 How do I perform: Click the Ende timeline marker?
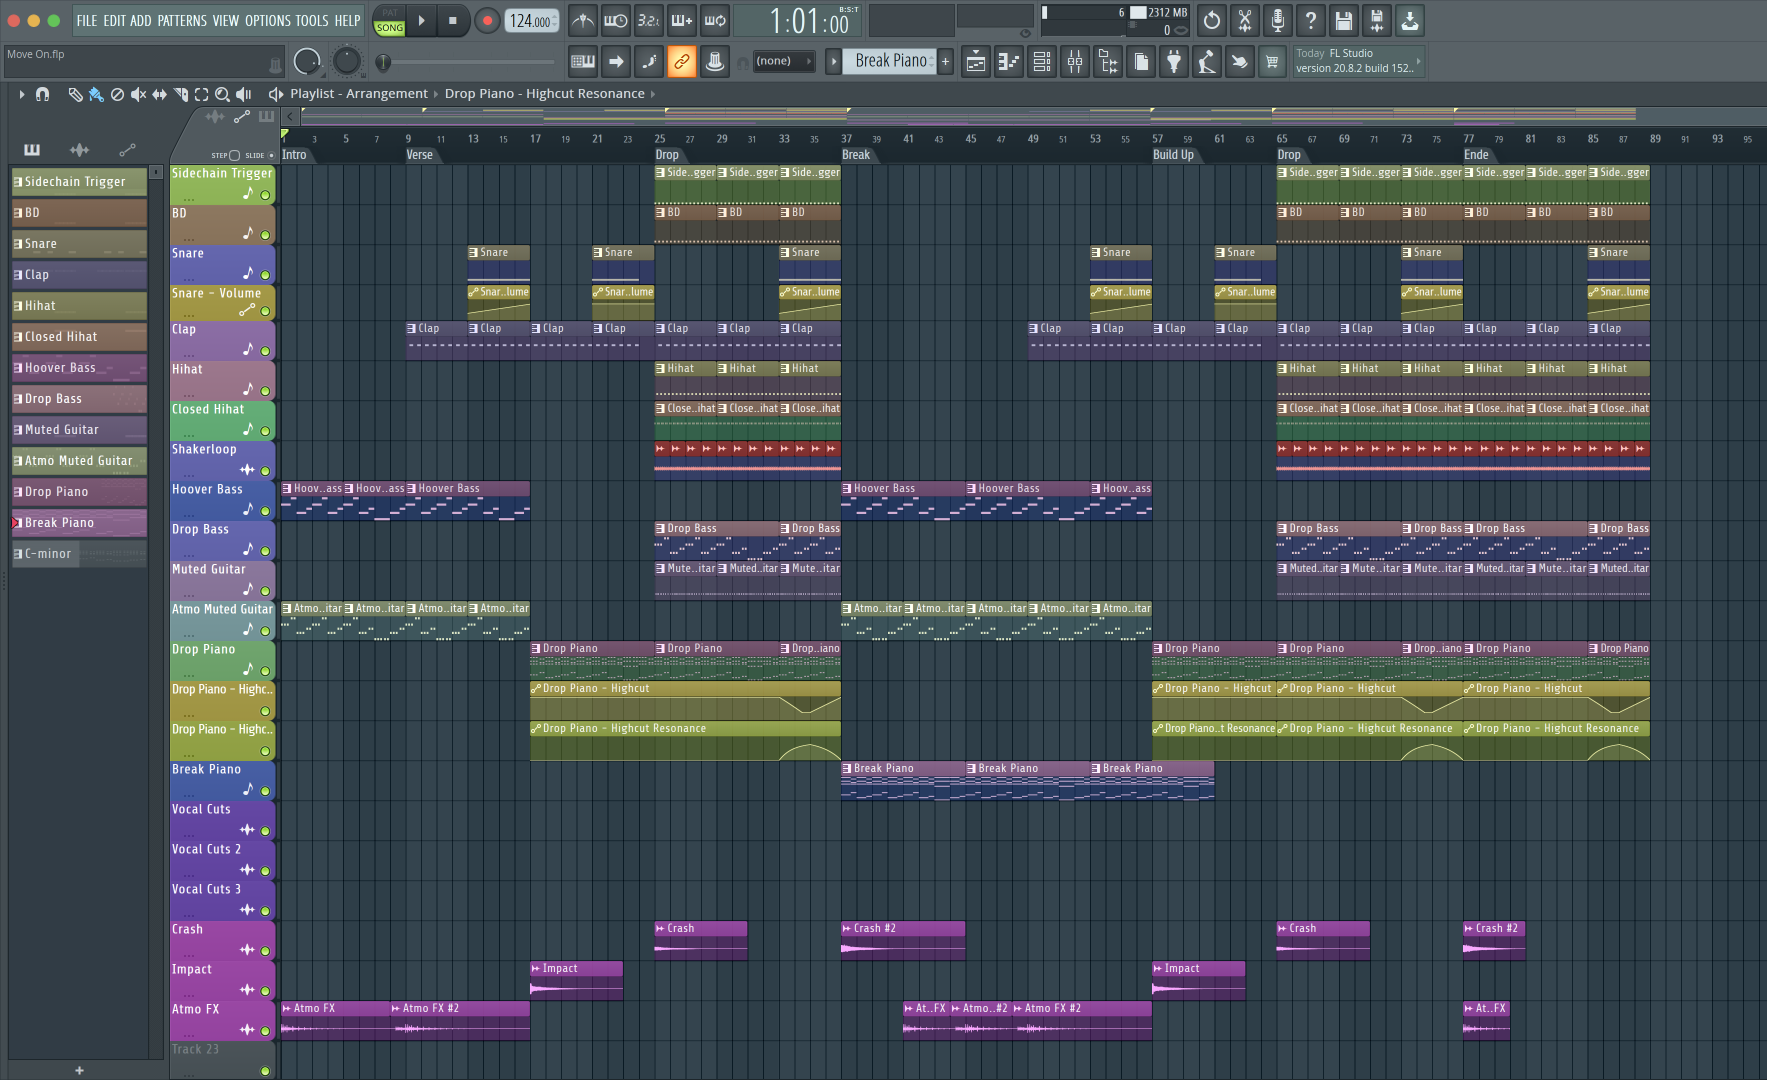(1476, 155)
